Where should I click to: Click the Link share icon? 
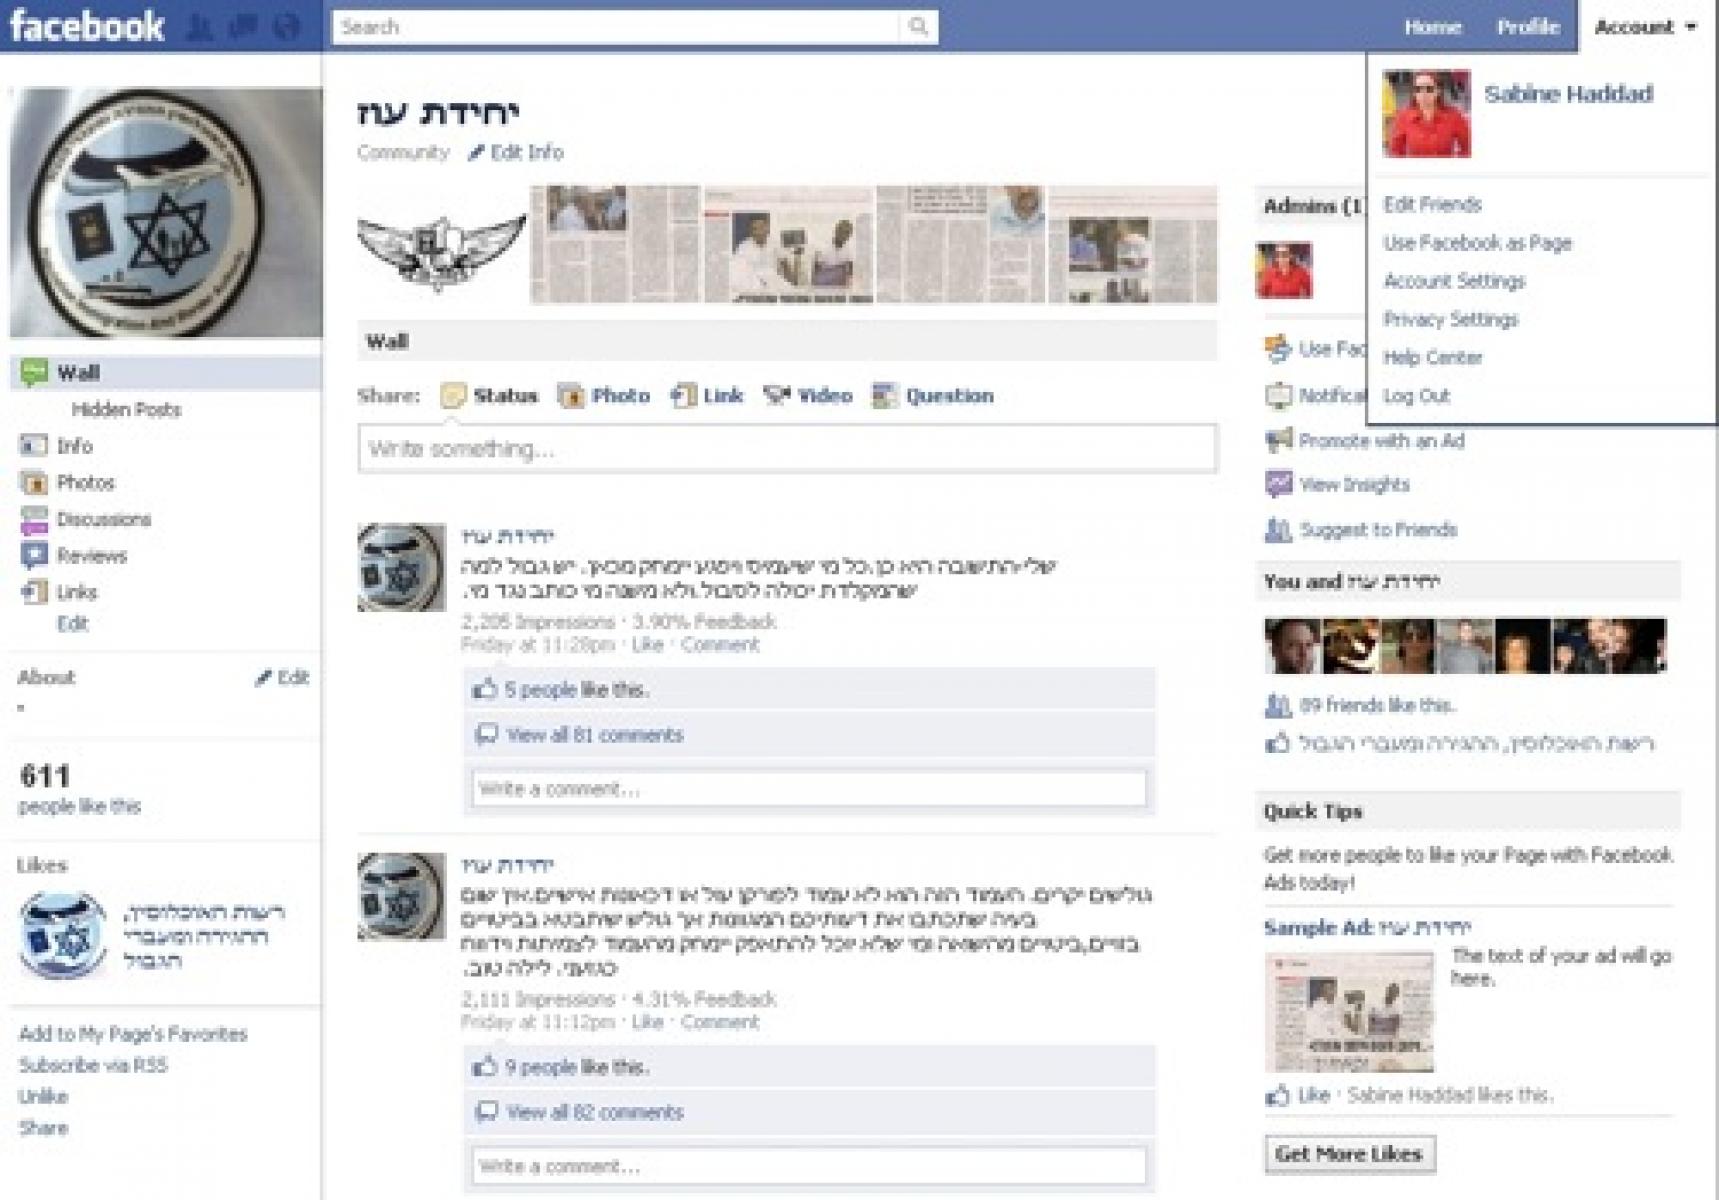(x=684, y=396)
